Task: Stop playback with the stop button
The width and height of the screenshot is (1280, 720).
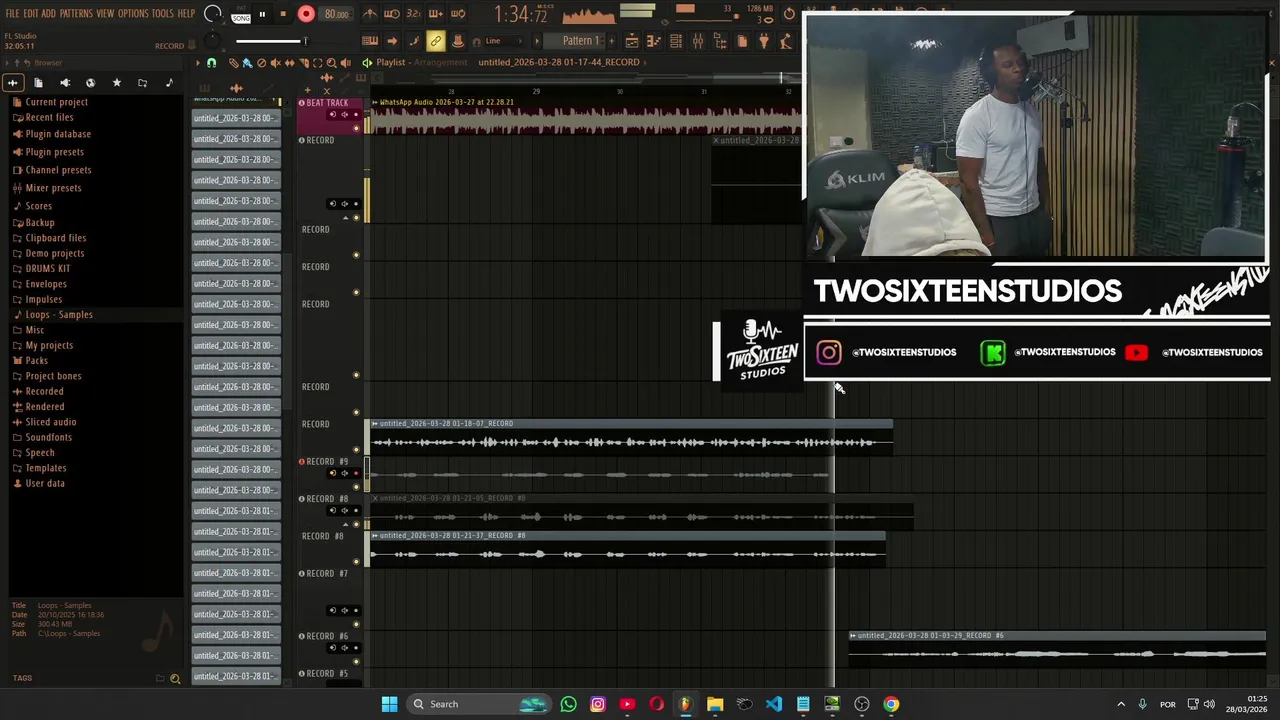Action: [x=283, y=14]
